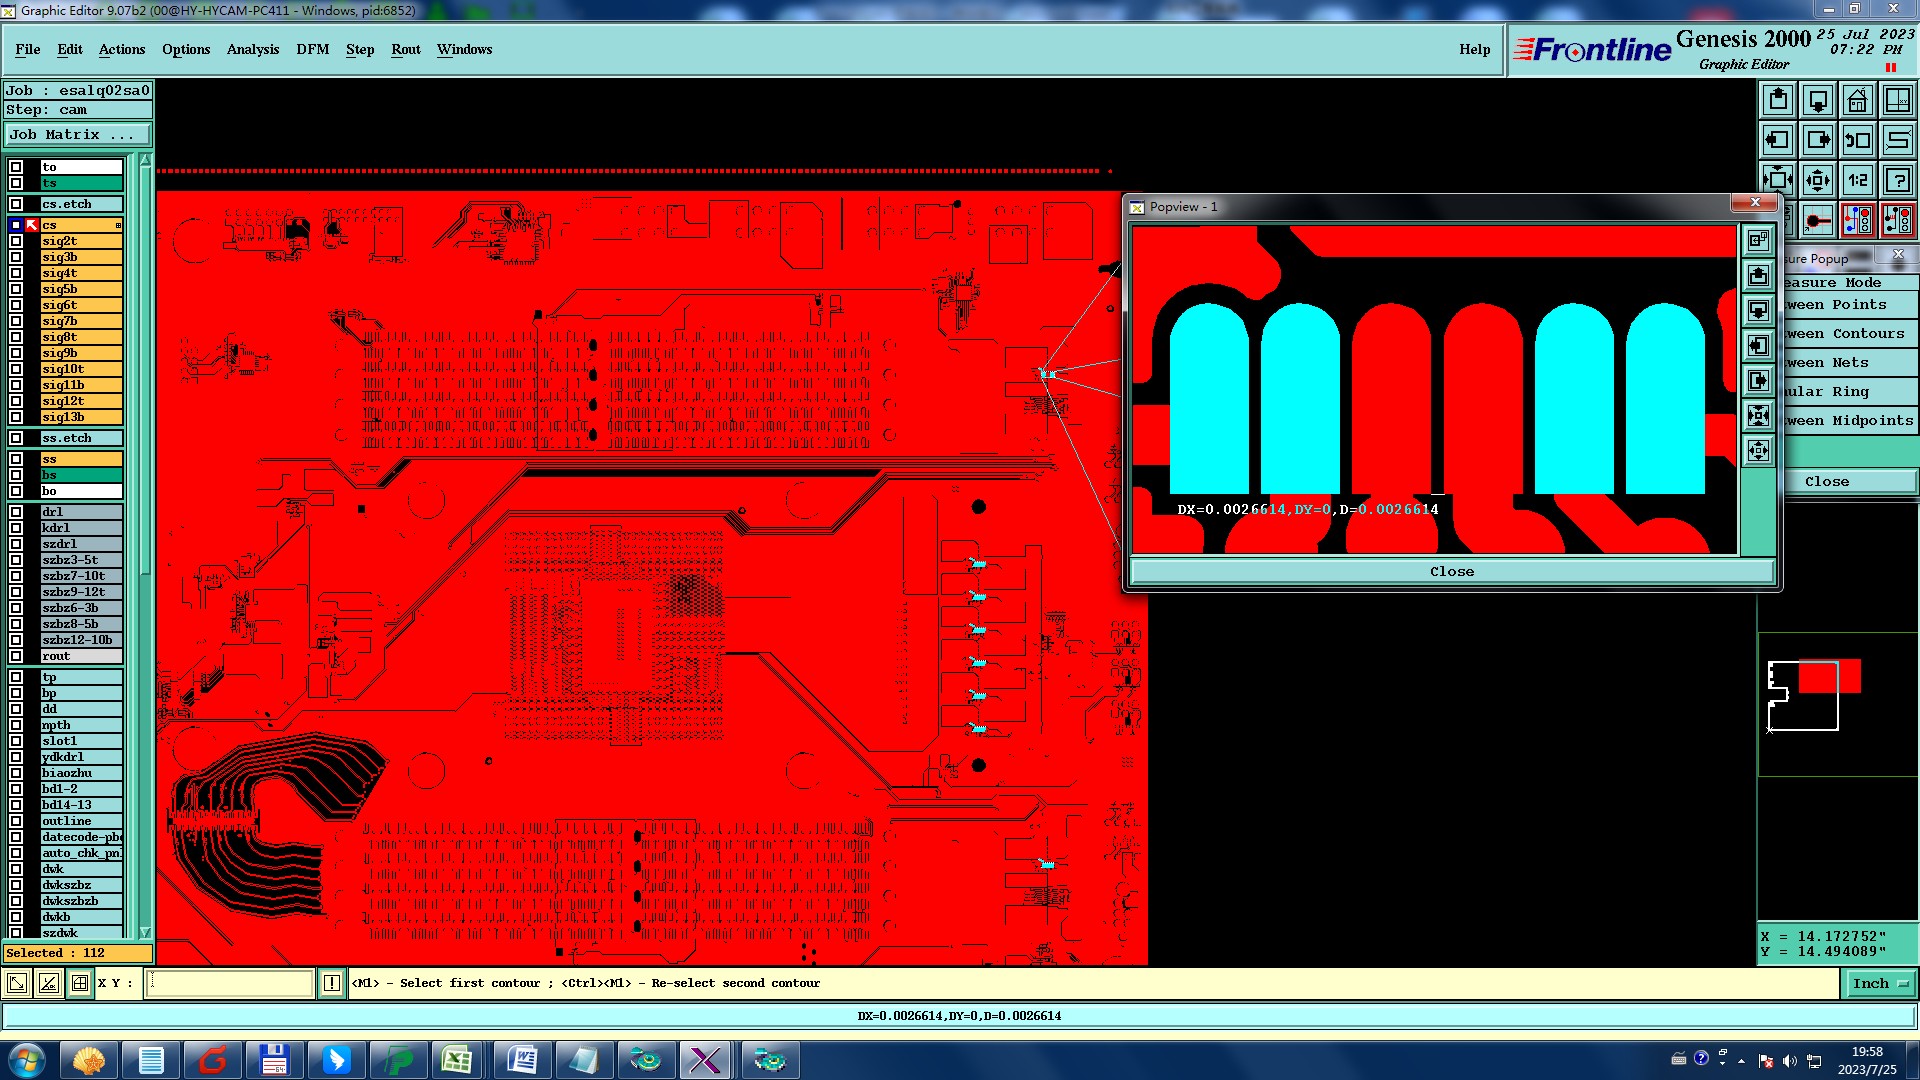The image size is (1920, 1080).
Task: Toggle display checkbox for layer drl
Action: pos(16,512)
